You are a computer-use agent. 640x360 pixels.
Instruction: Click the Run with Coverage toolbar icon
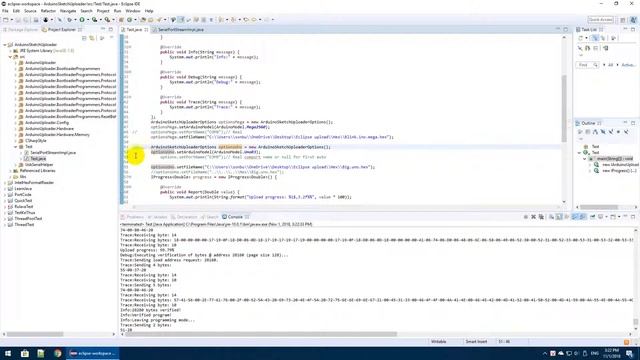95,20
